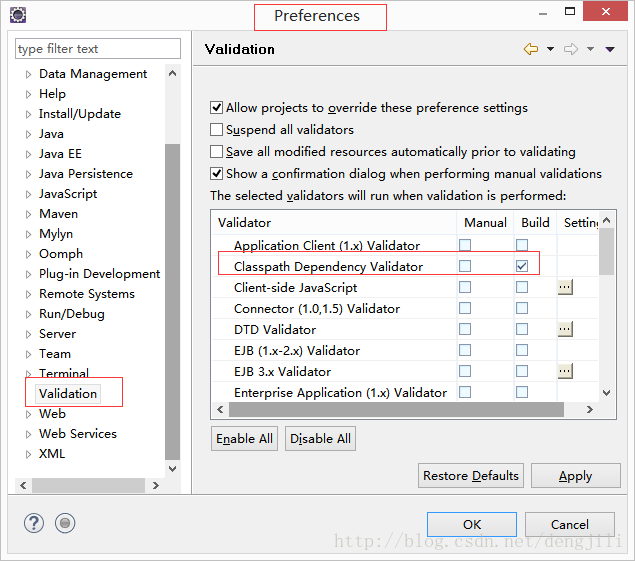Click validator table scroll-right arrow
The image size is (635, 561).
point(590,409)
